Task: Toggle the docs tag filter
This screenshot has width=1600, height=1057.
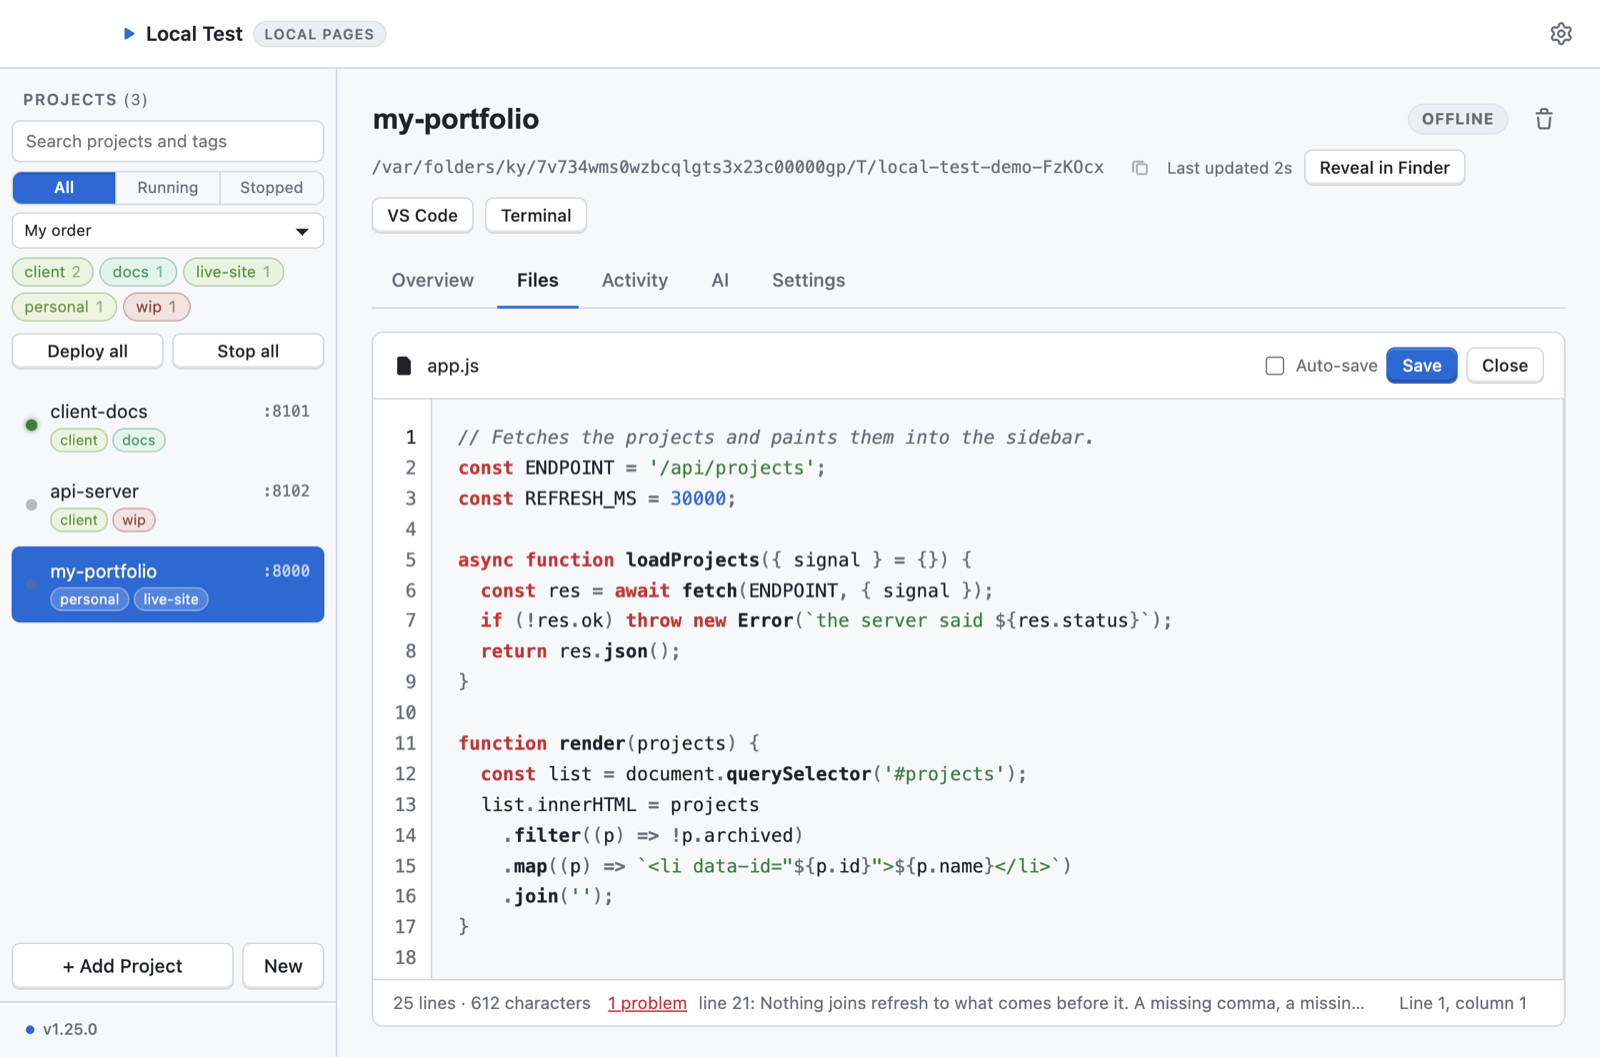Action: (x=138, y=272)
